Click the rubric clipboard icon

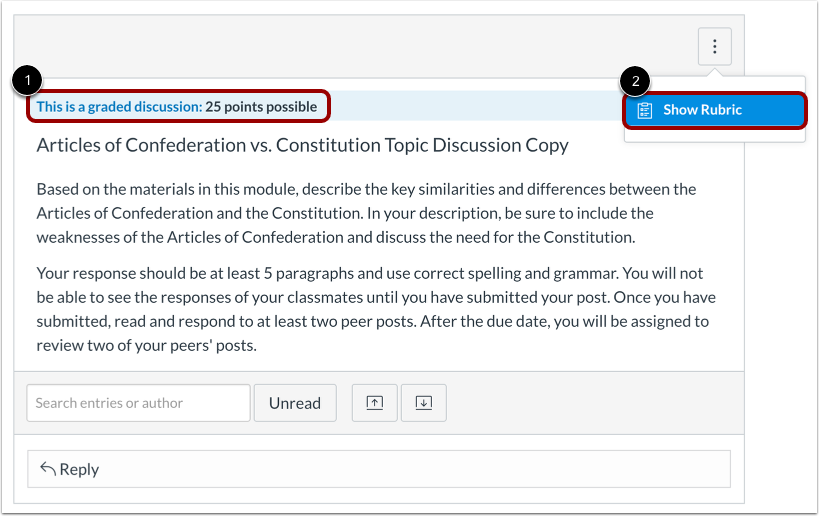[645, 110]
